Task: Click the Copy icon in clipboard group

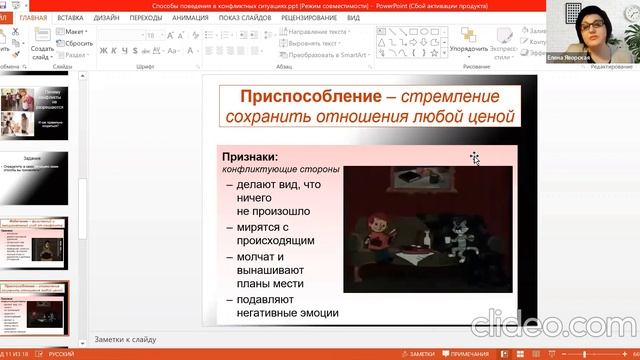Action: [x=16, y=43]
